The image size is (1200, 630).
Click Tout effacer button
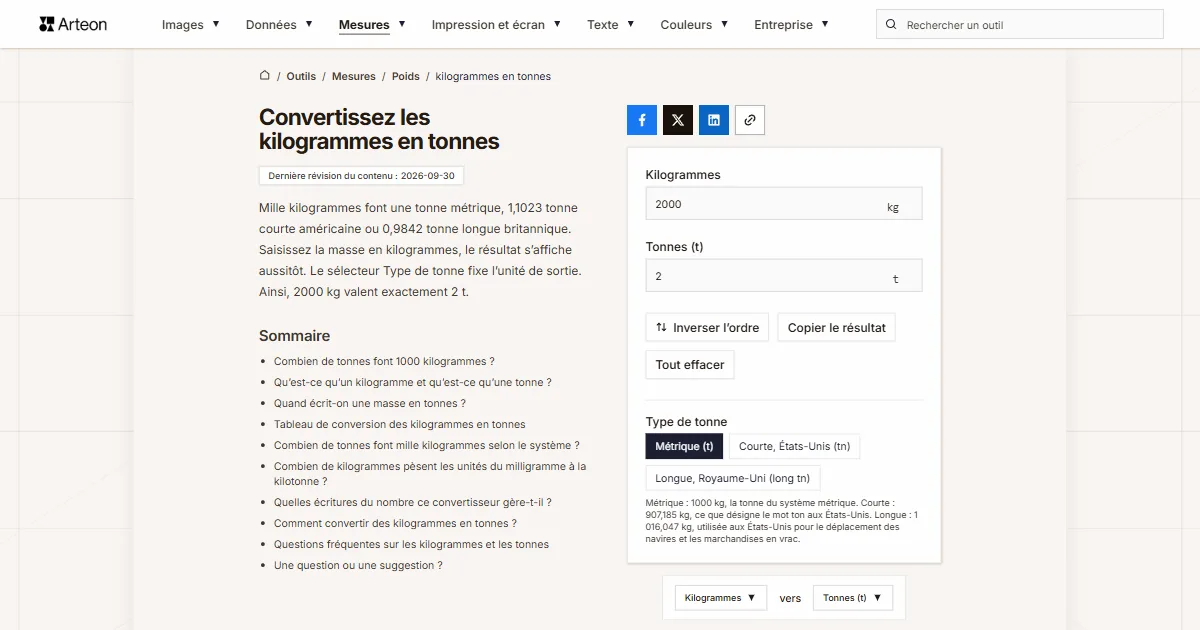(x=690, y=365)
